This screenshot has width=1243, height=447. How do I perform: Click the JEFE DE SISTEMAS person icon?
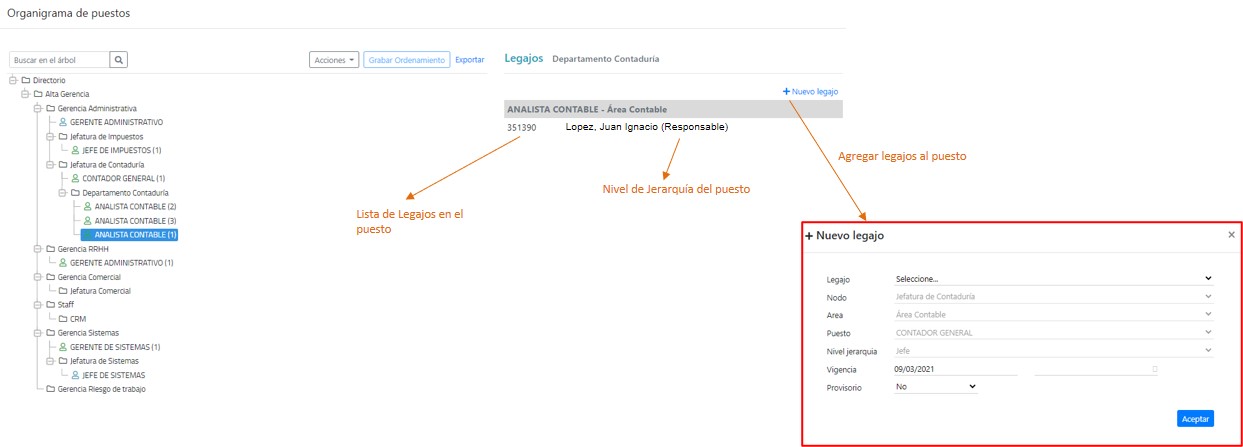[x=75, y=375]
